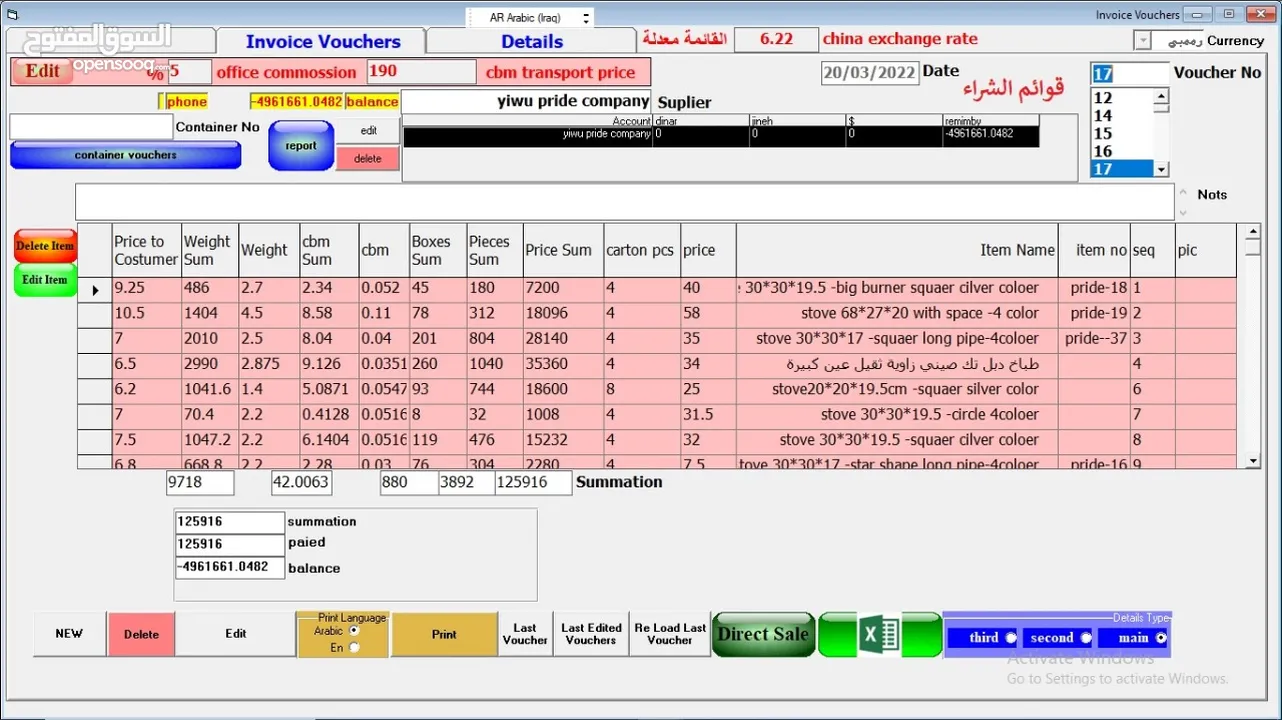The height and width of the screenshot is (720, 1282).
Task: Click the carton pcs column header
Action: (x=641, y=251)
